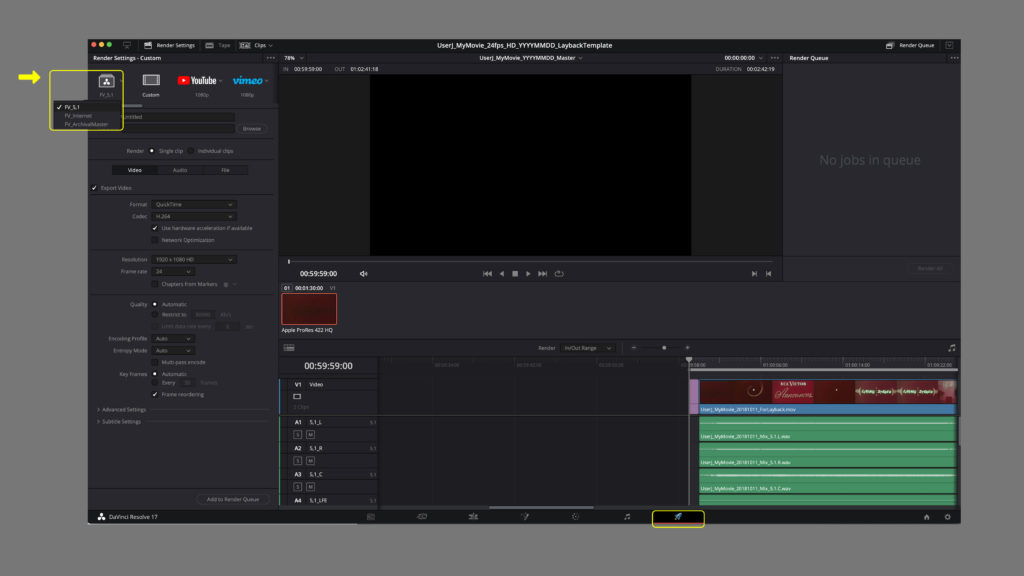1024x576 pixels.
Task: Switch to the File settings tab
Action: click(225, 170)
